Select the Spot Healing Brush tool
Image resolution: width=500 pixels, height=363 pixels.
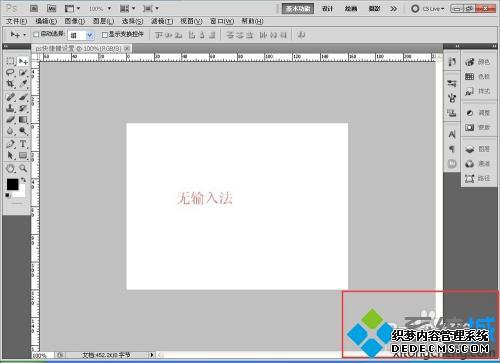10,97
